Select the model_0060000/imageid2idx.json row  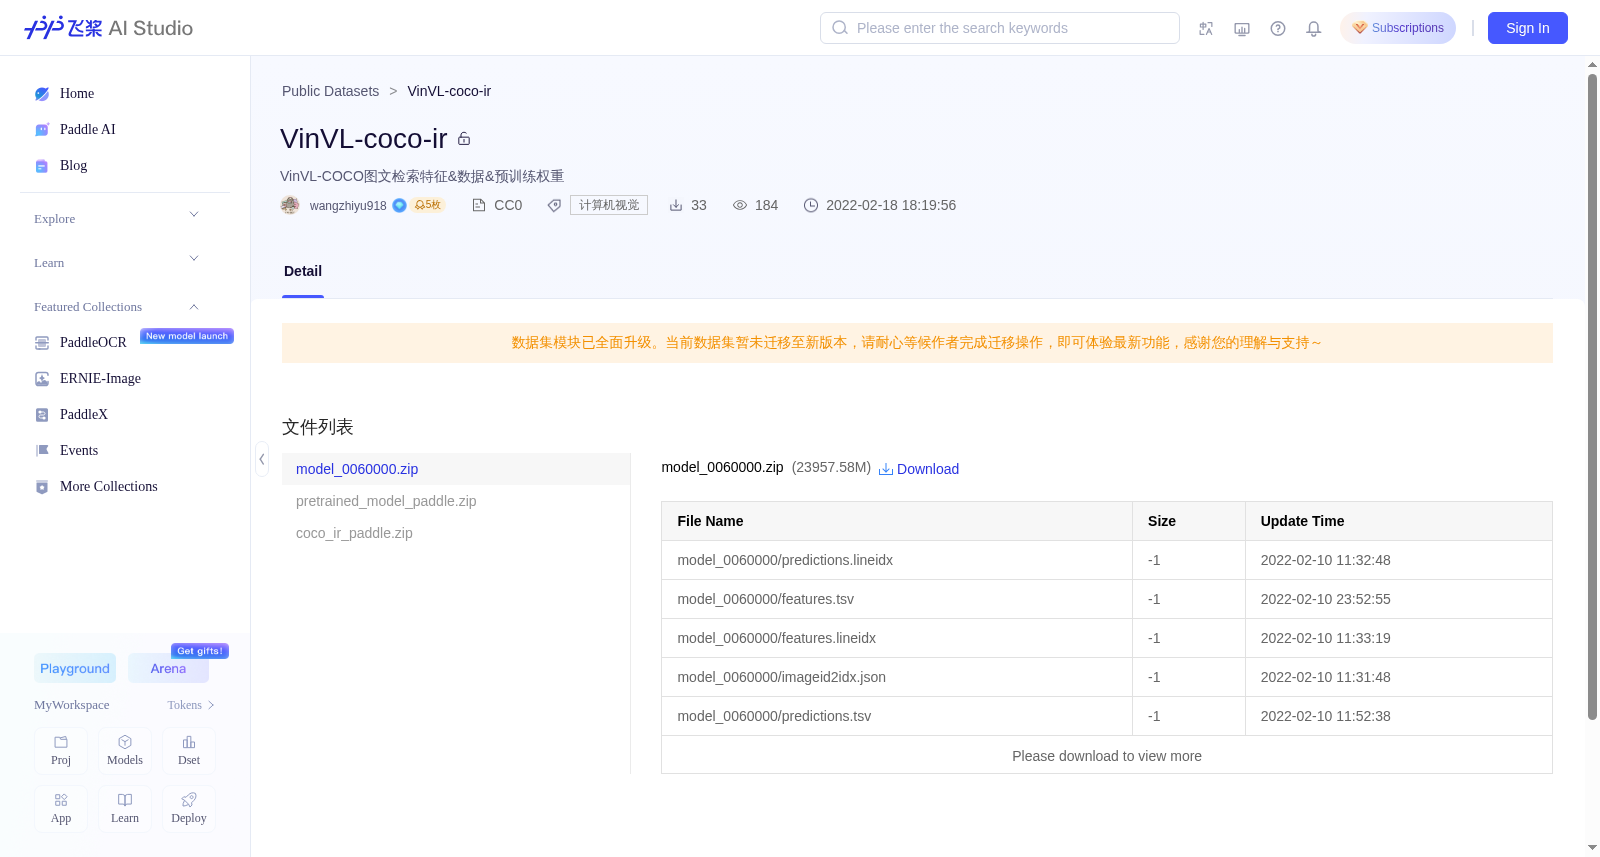point(1107,677)
